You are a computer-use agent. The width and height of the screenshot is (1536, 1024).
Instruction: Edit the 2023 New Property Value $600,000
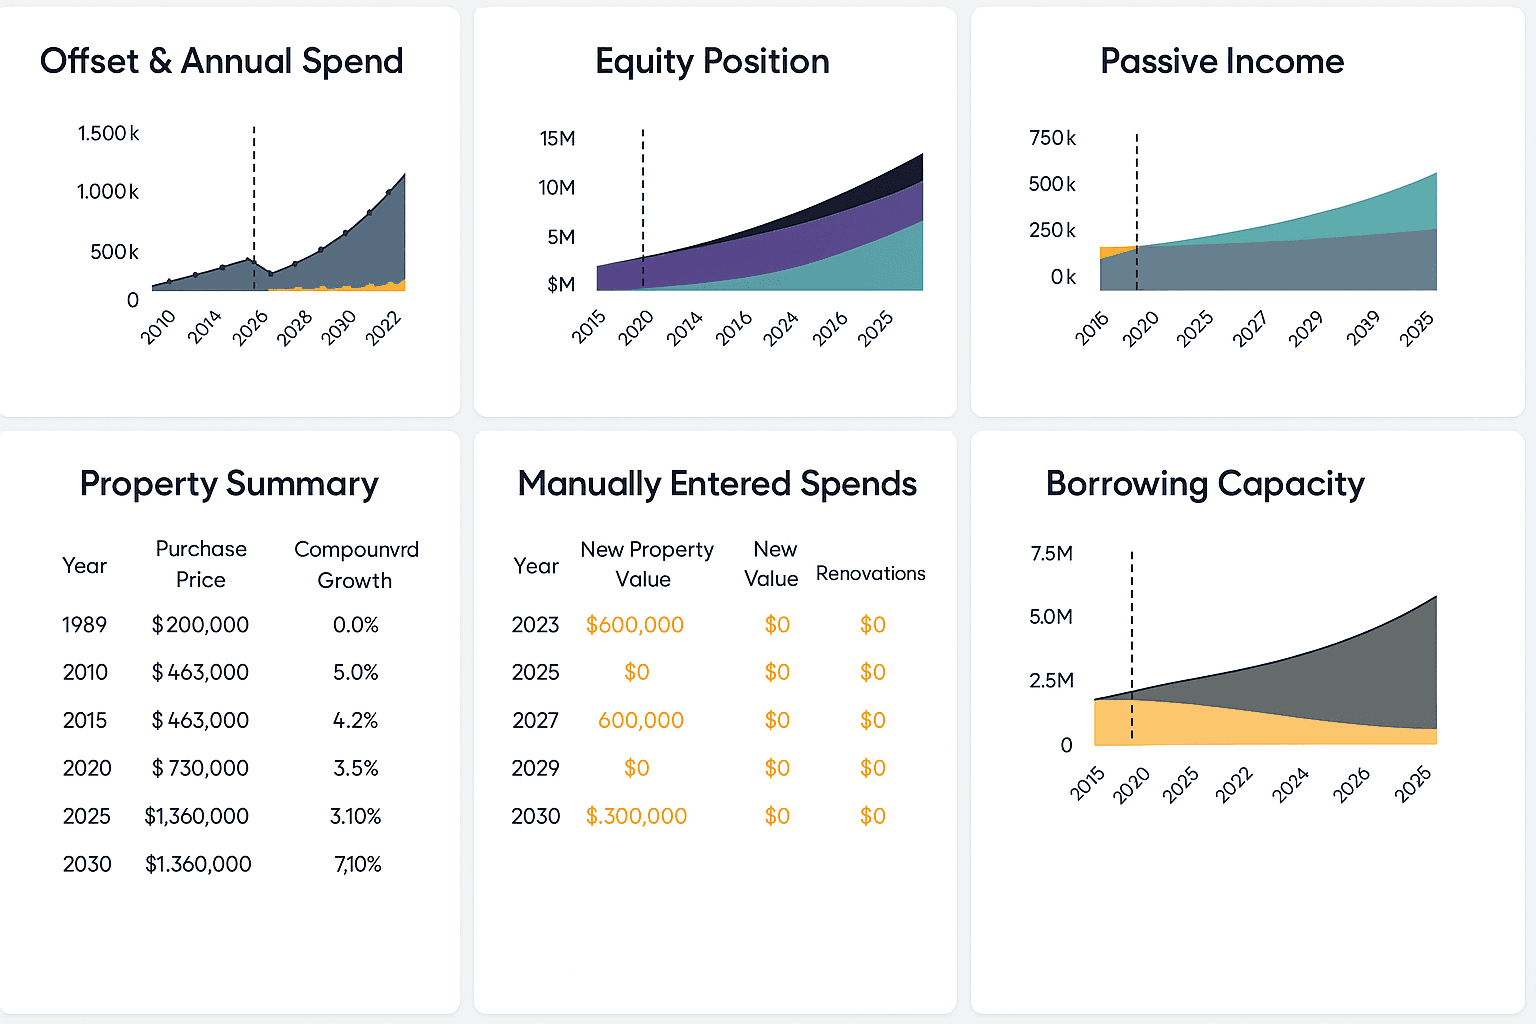click(x=635, y=625)
